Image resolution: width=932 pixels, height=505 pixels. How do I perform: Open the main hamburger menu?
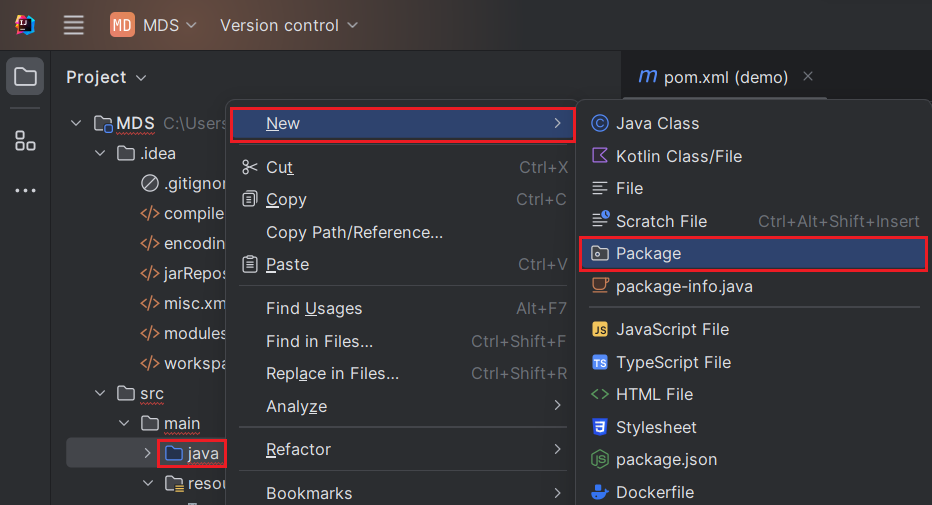74,25
